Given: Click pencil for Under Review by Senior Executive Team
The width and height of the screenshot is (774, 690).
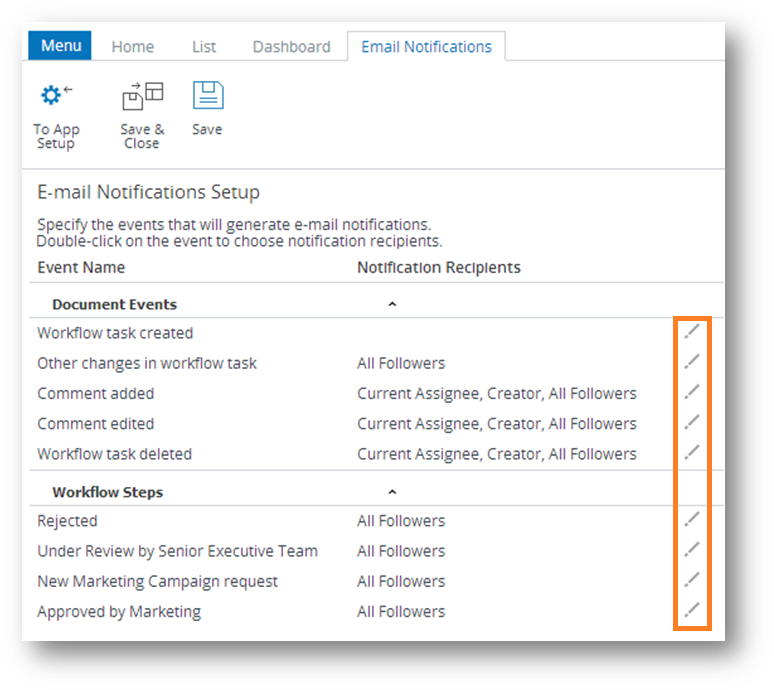Looking at the screenshot, I should pyautogui.click(x=692, y=549).
